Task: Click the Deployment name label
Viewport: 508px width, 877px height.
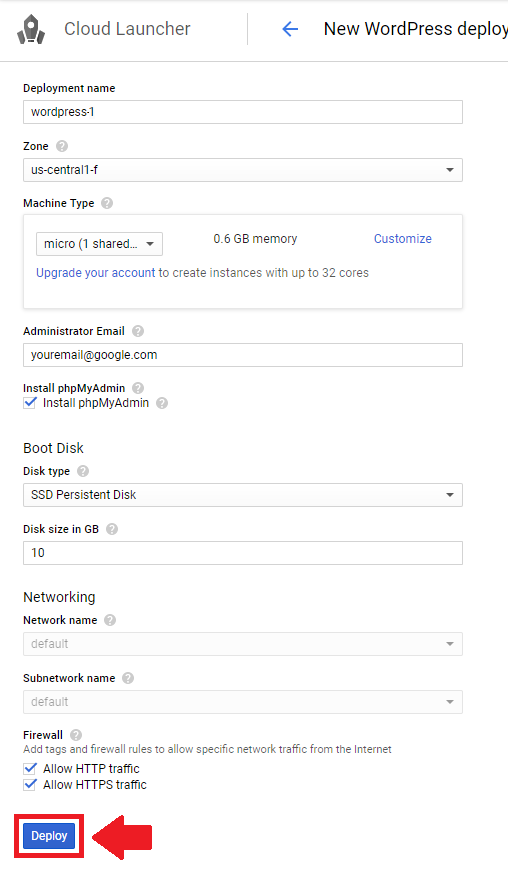Action: (69, 88)
